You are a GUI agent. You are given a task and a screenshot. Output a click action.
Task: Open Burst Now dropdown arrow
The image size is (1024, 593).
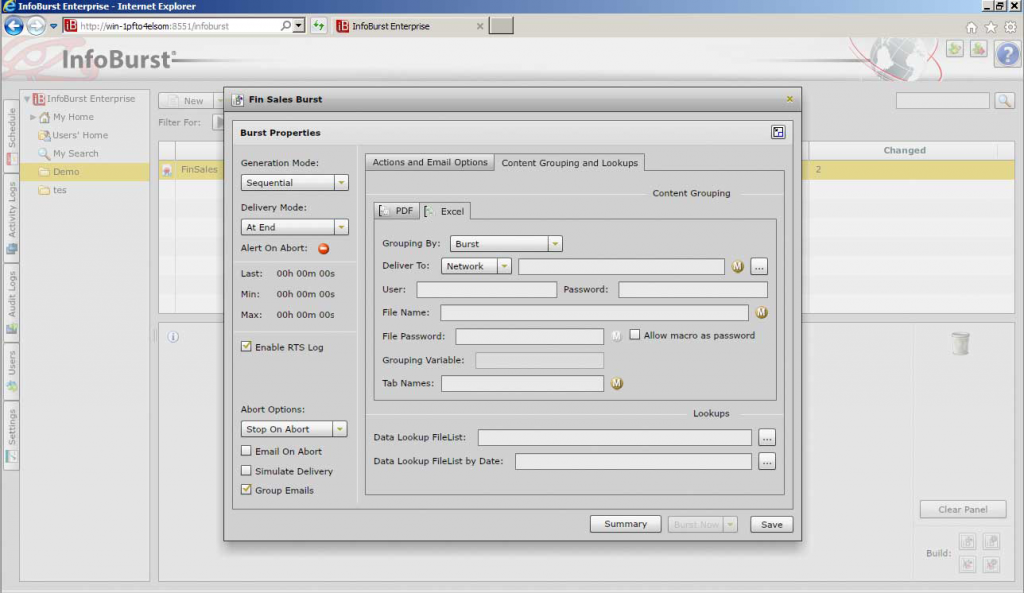click(x=730, y=524)
